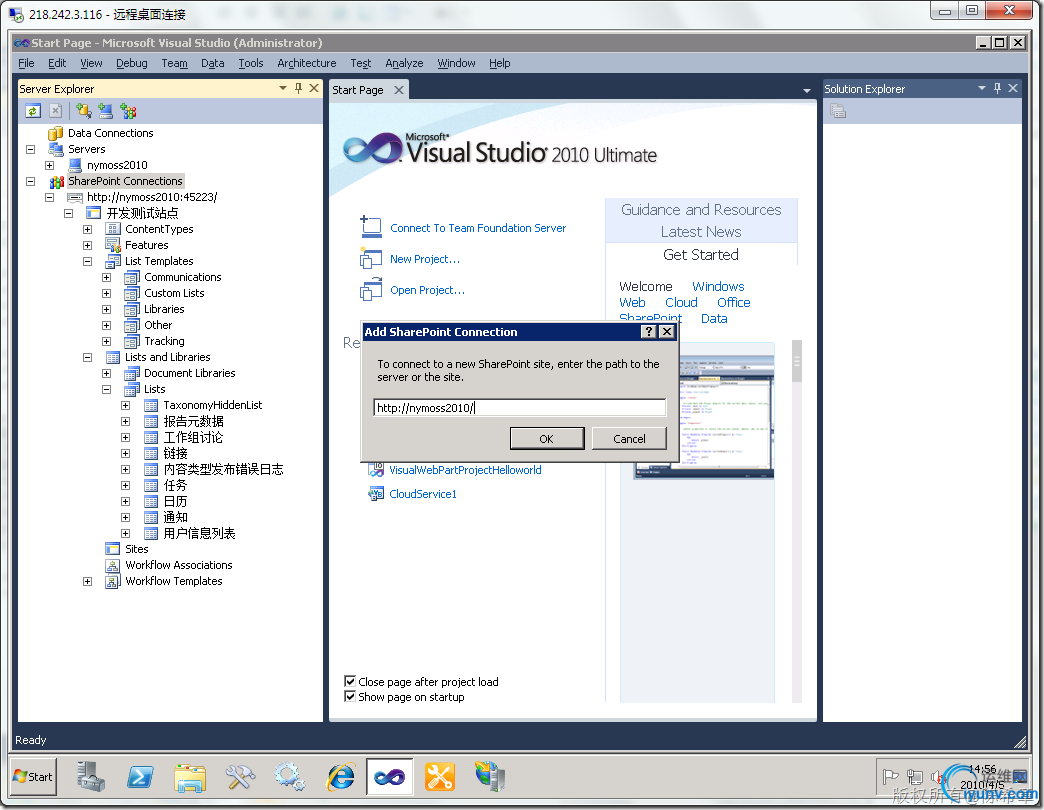Click the nymoss2010 server icon
Image resolution: width=1044 pixels, height=810 pixels.
pos(75,165)
